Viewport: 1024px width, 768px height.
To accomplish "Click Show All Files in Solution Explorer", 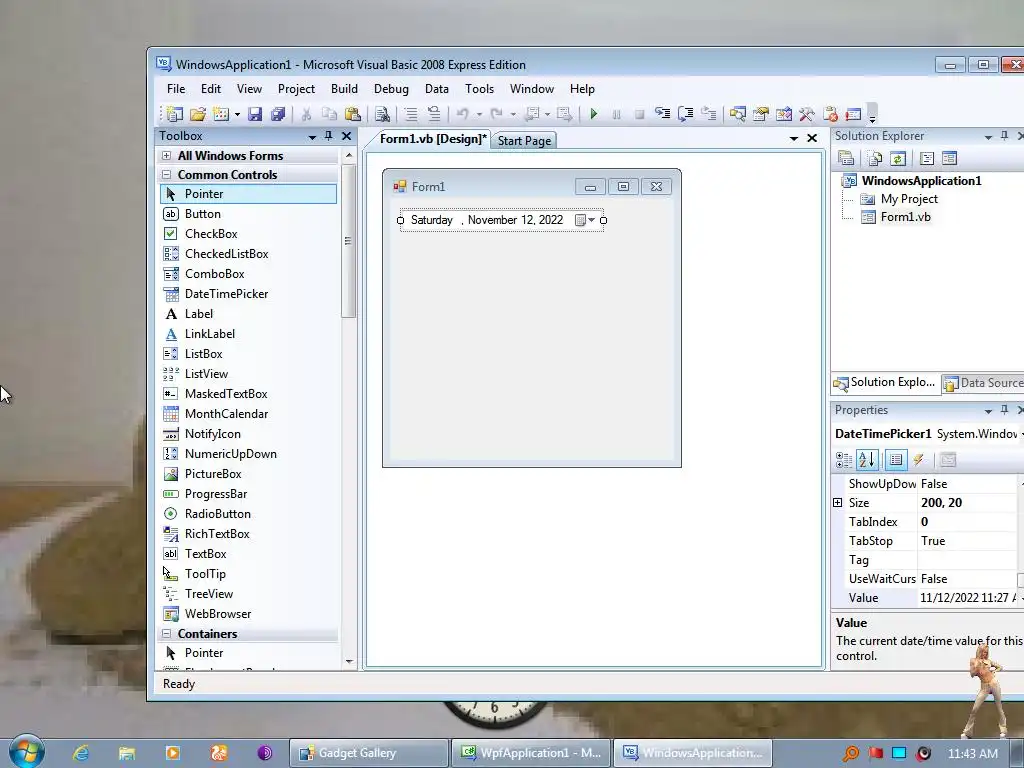I will click(875, 159).
